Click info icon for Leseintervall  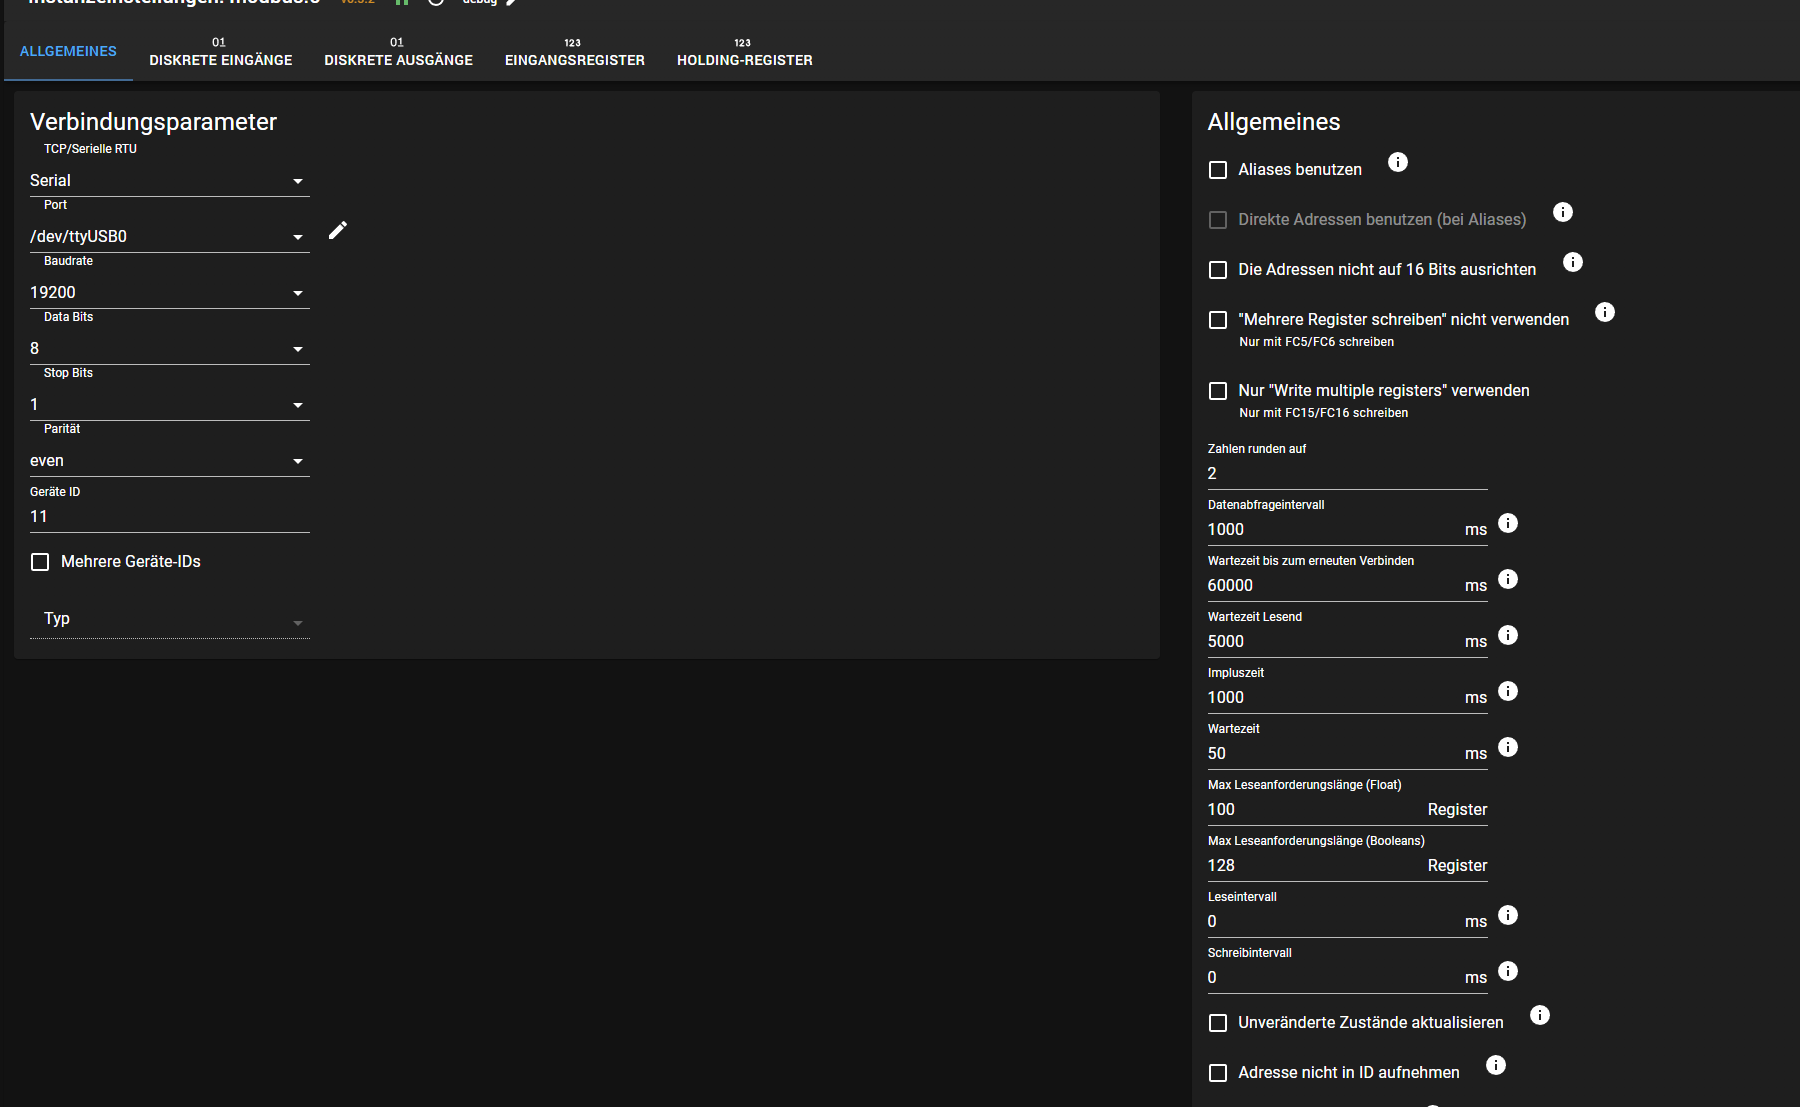1508,916
